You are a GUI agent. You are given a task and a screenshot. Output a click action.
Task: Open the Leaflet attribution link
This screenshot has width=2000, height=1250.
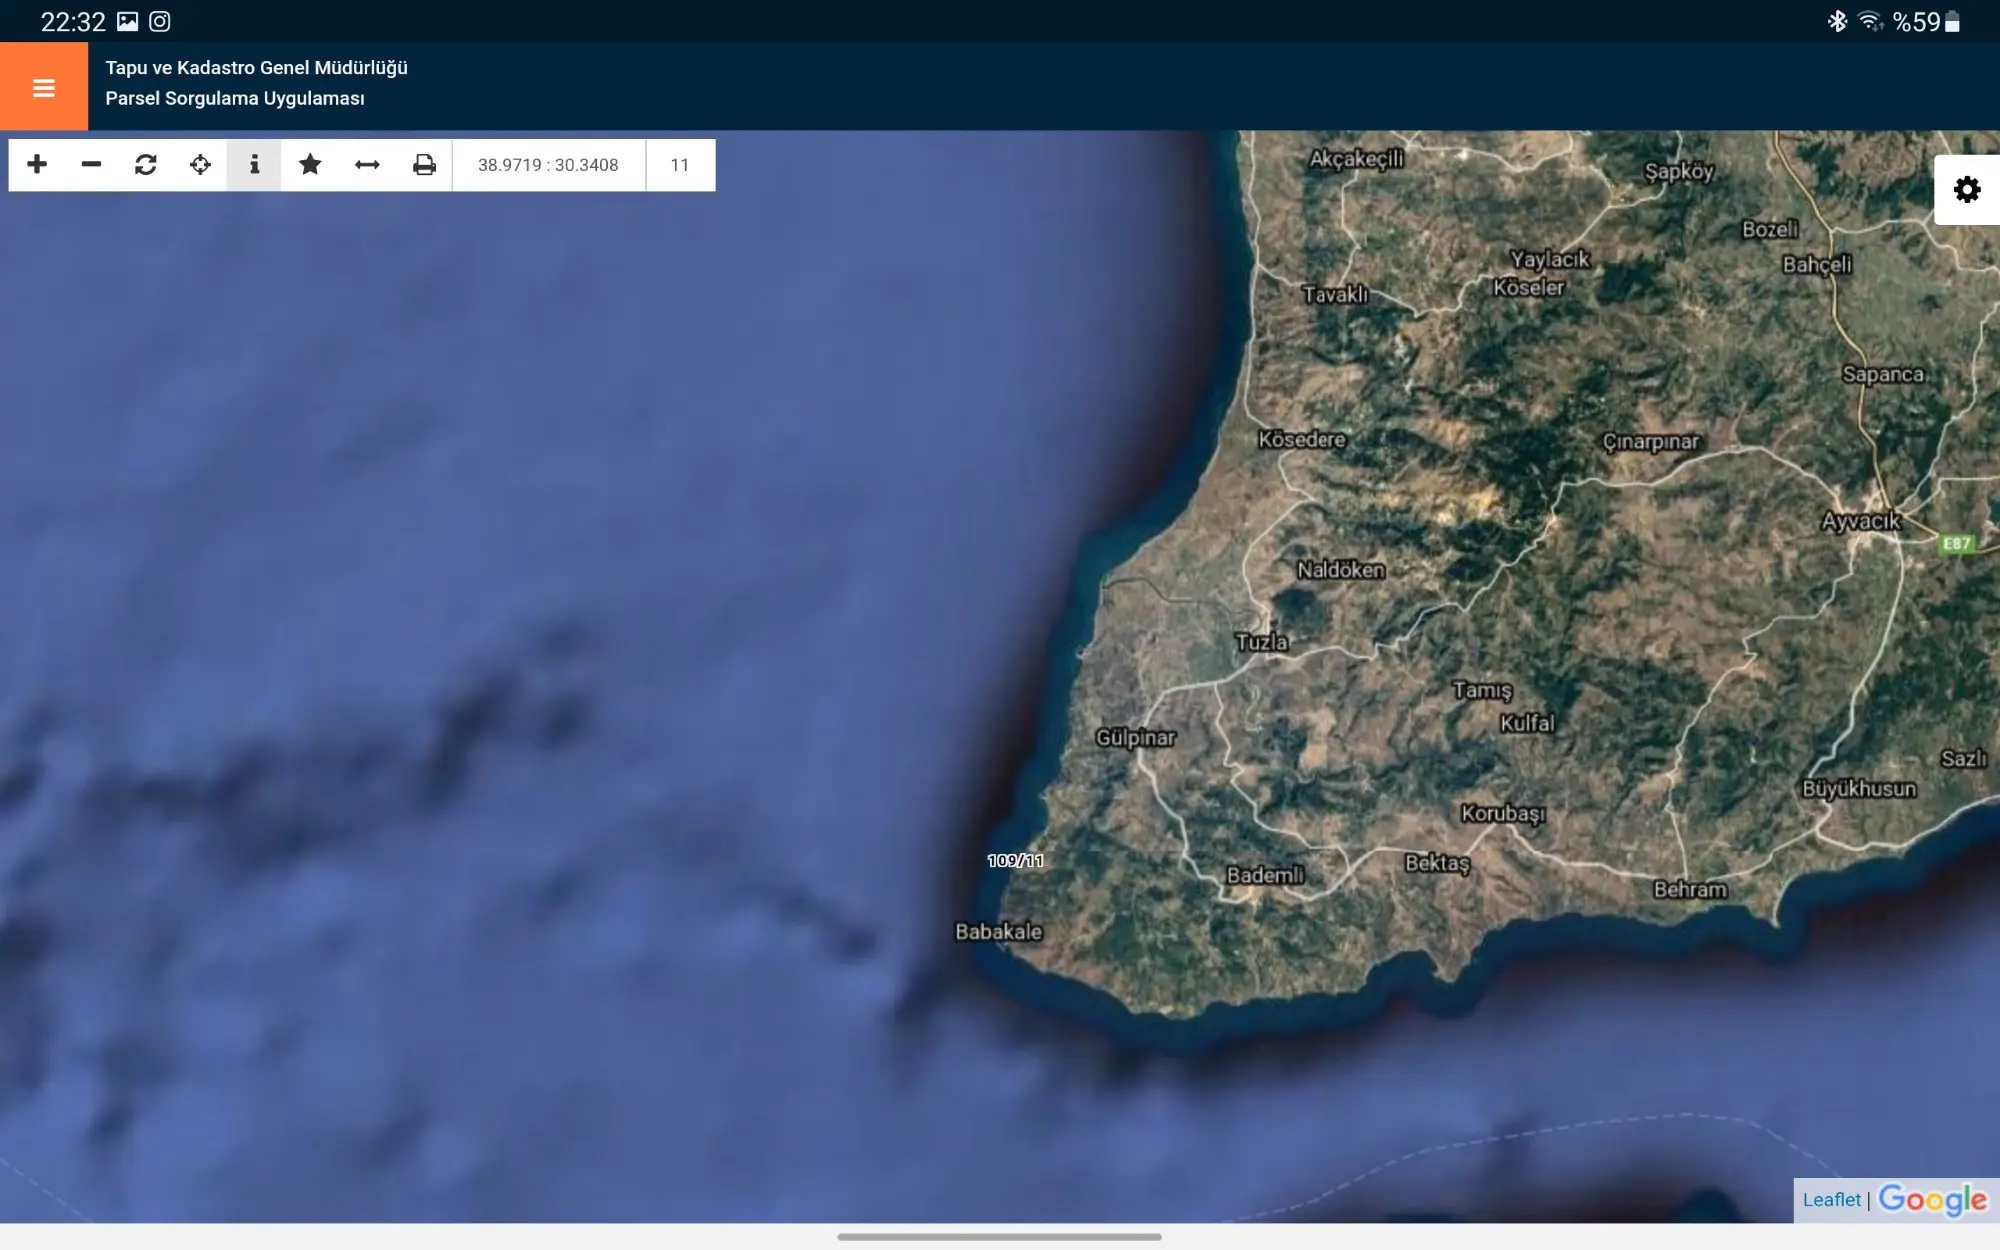click(x=1831, y=1200)
